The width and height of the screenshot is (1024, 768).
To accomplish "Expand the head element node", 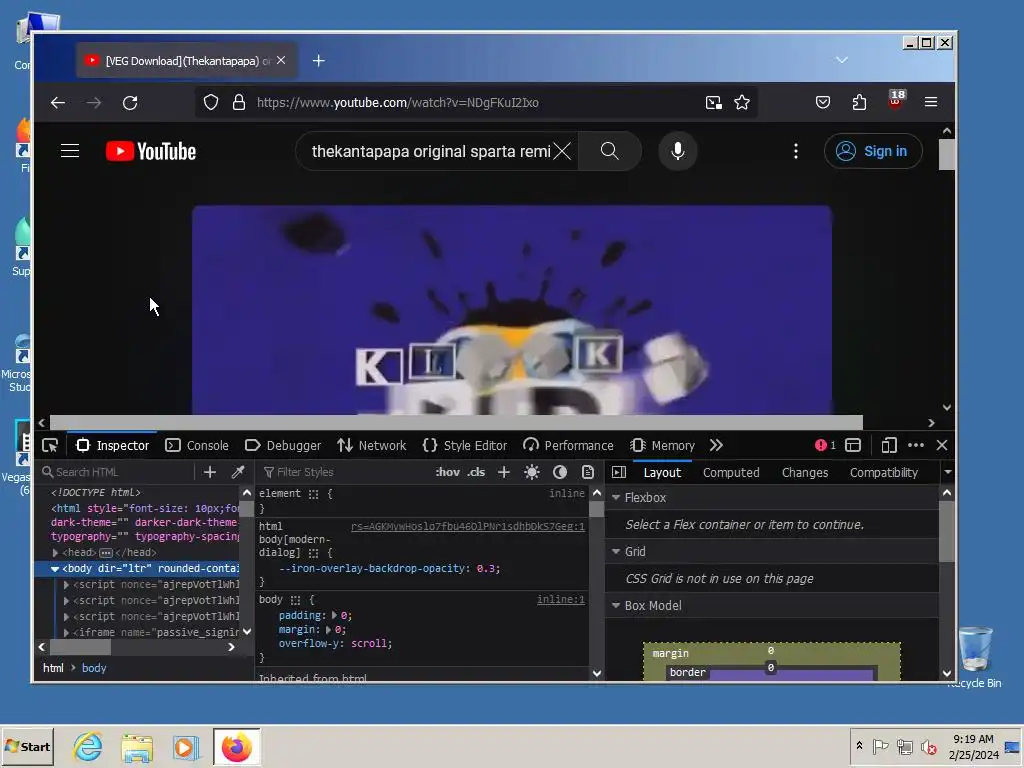I will (x=56, y=552).
